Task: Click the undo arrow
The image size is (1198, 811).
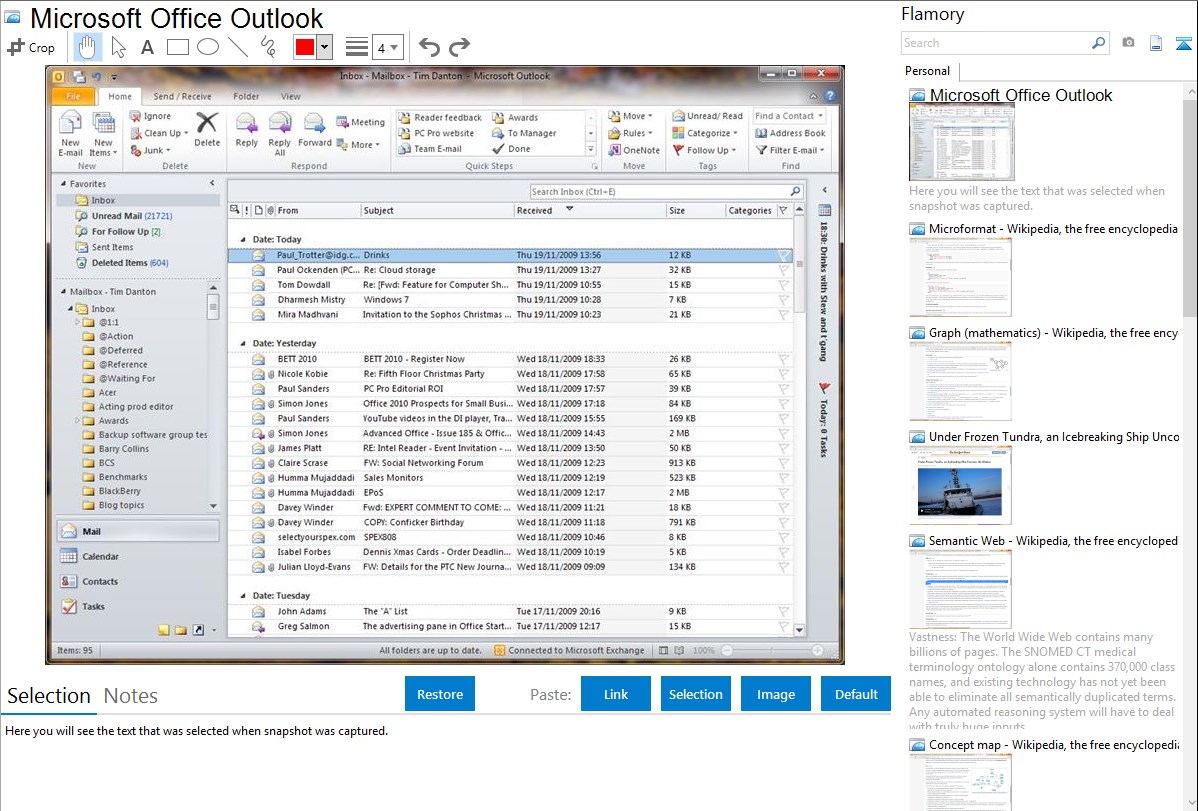Action: coord(429,47)
